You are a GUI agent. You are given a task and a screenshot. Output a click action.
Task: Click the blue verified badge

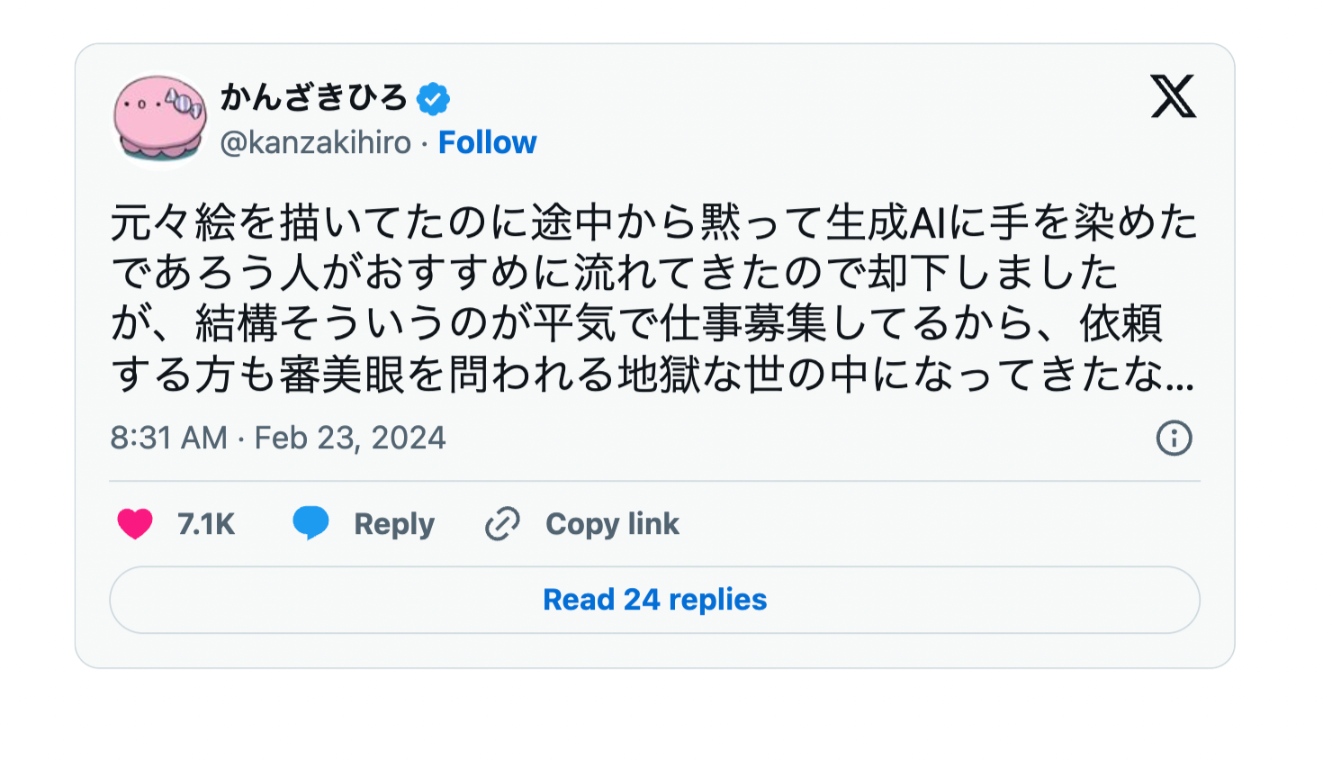[433, 99]
